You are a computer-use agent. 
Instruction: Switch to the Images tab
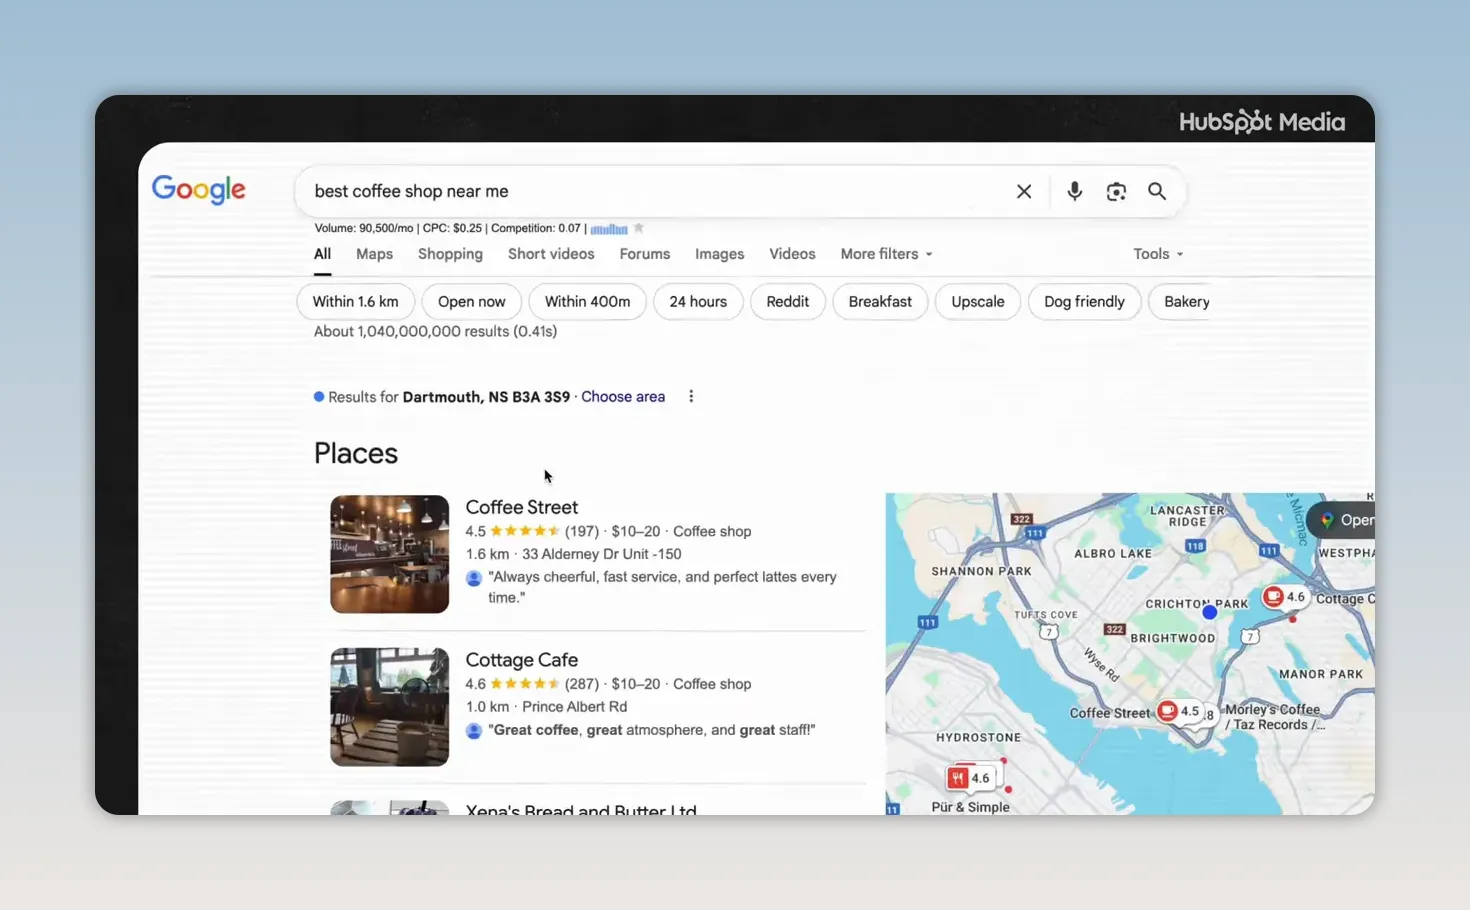pos(720,254)
